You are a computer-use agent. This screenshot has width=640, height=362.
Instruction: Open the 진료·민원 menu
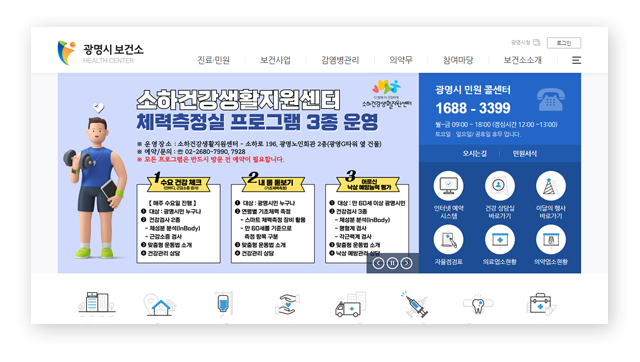213,60
